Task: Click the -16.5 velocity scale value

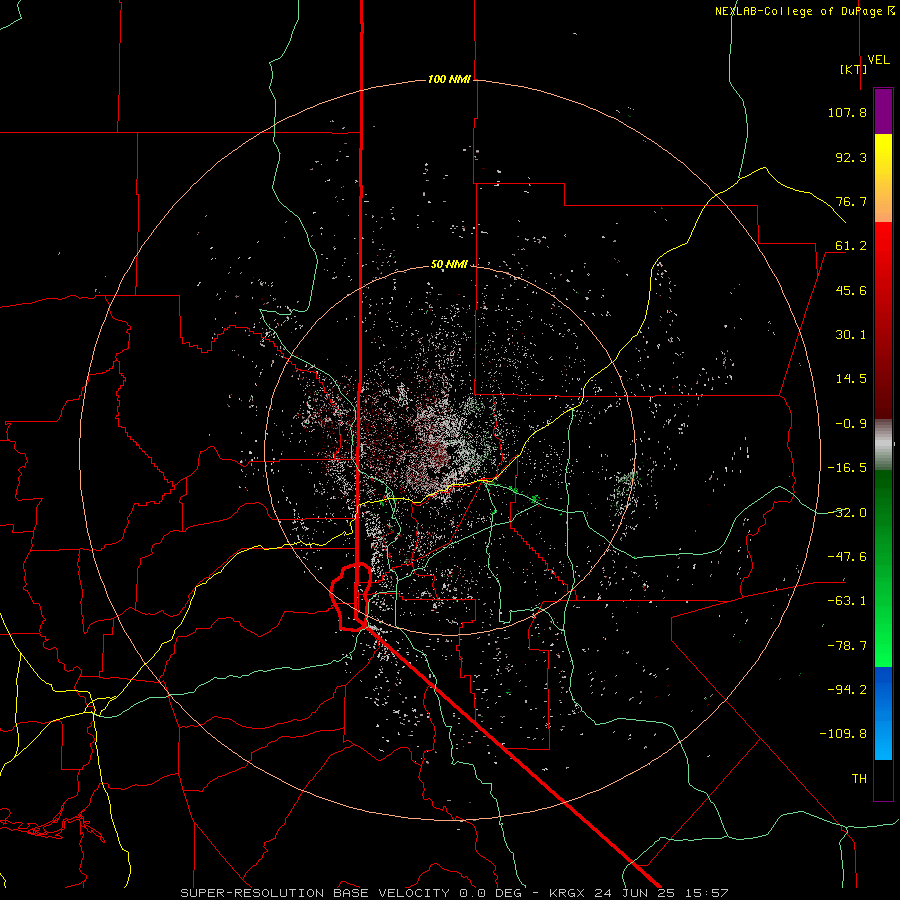Action: pos(847,468)
